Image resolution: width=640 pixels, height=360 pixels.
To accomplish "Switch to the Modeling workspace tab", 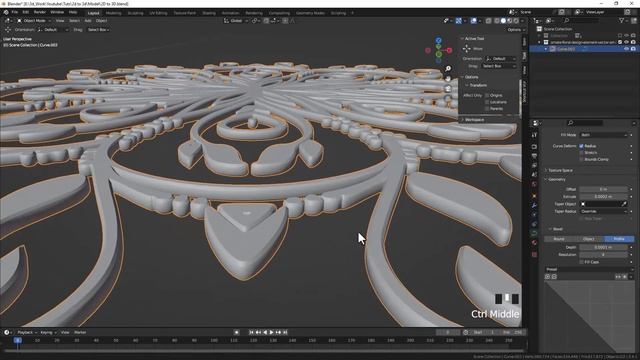I will pos(113,13).
